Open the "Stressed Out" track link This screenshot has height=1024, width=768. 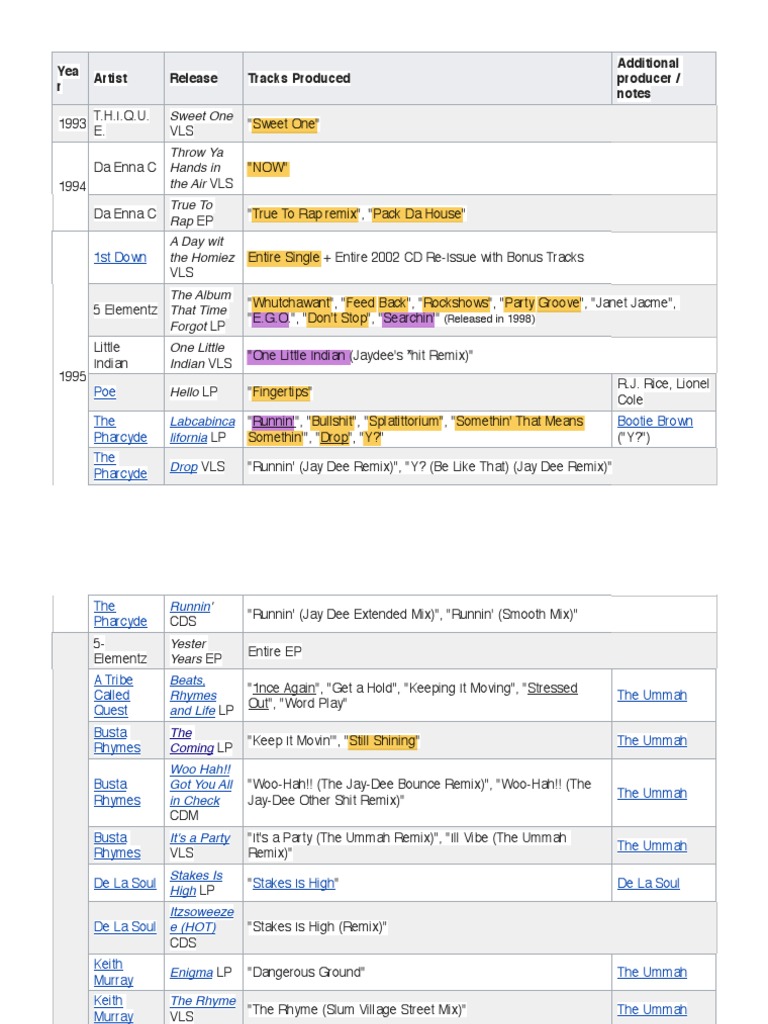click(551, 688)
